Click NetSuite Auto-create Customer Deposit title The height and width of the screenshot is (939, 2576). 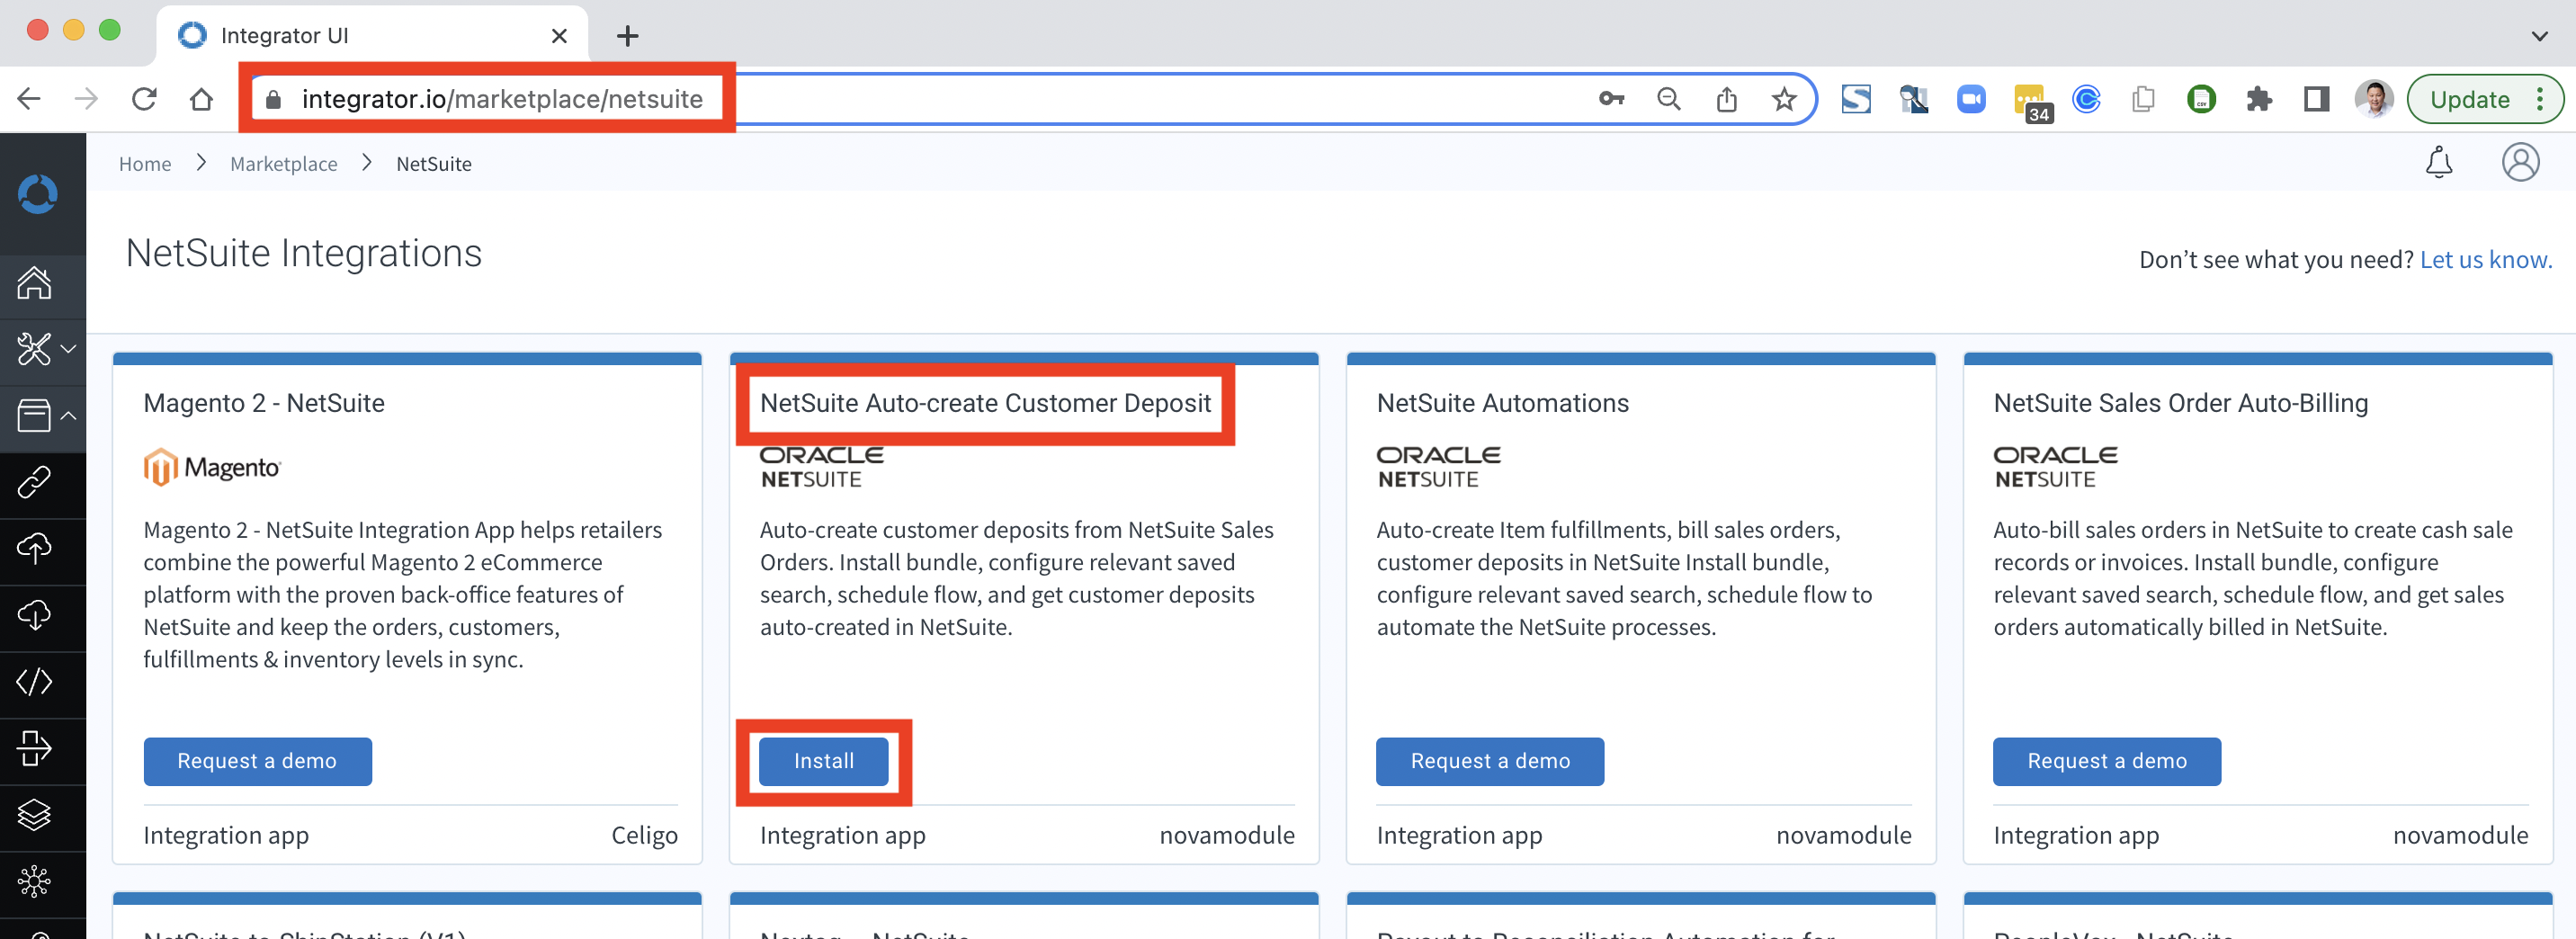(985, 403)
